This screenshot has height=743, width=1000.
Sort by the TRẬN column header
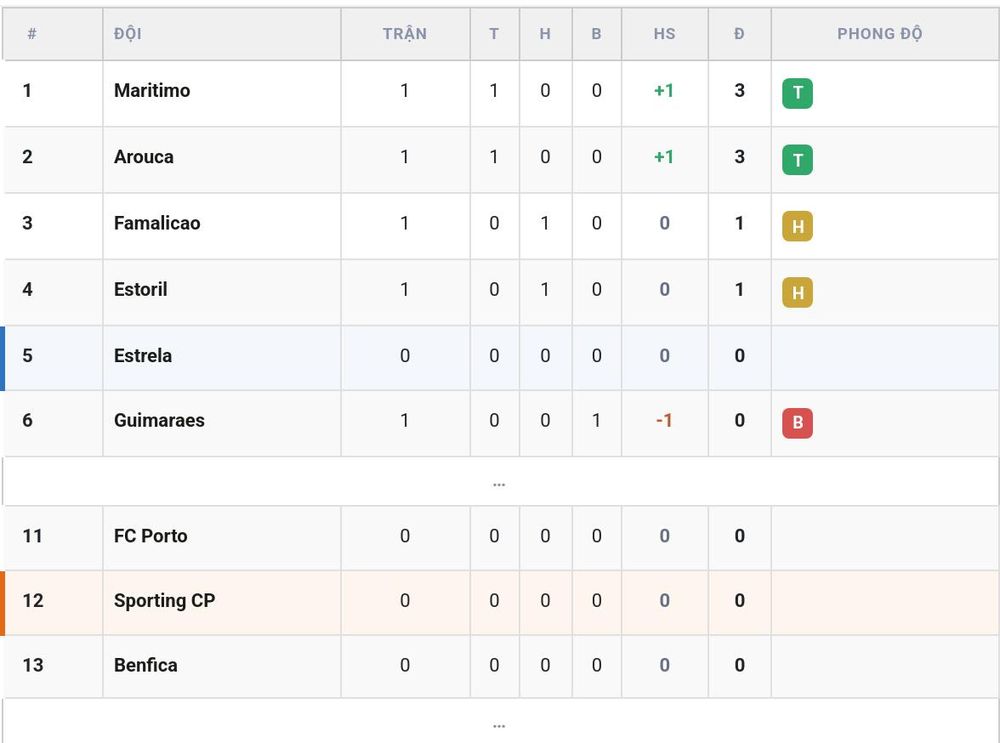point(404,34)
